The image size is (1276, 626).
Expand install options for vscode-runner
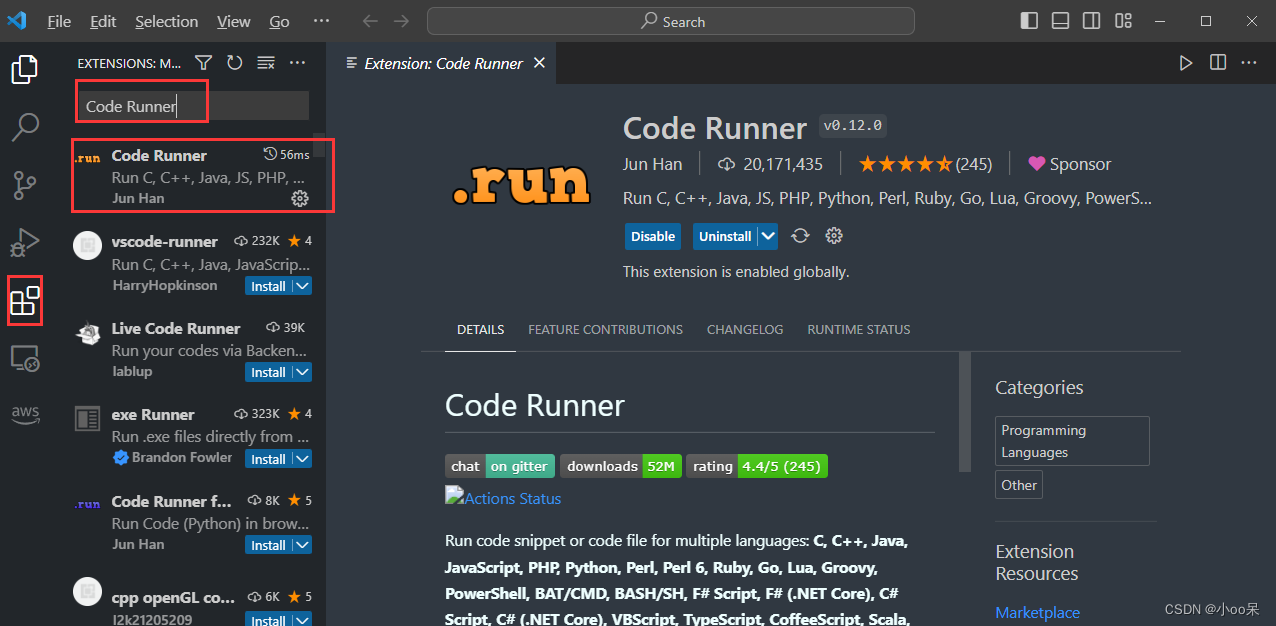pos(302,286)
